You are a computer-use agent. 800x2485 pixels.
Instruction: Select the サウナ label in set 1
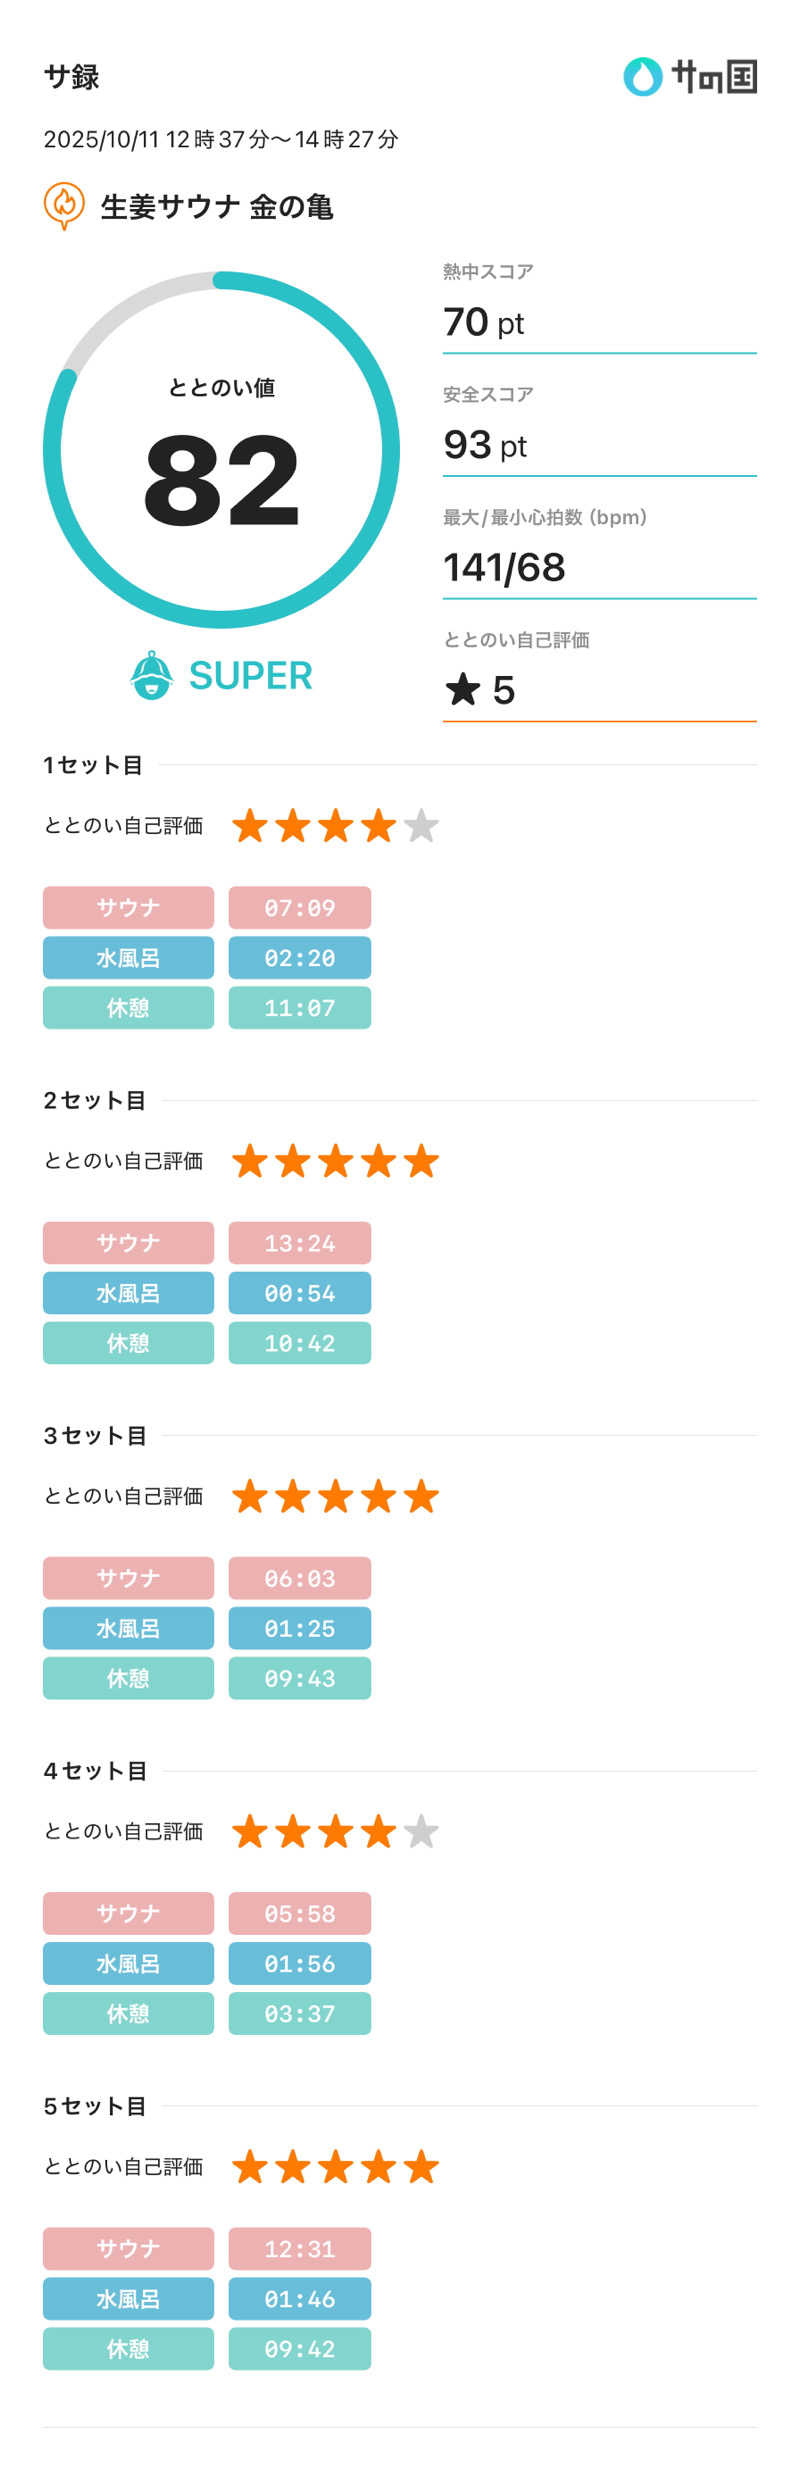(x=128, y=907)
